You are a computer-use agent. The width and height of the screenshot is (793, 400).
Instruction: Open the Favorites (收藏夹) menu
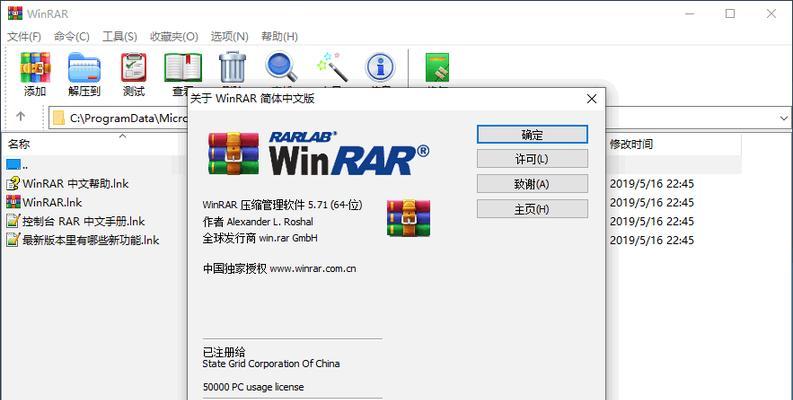pos(174,36)
